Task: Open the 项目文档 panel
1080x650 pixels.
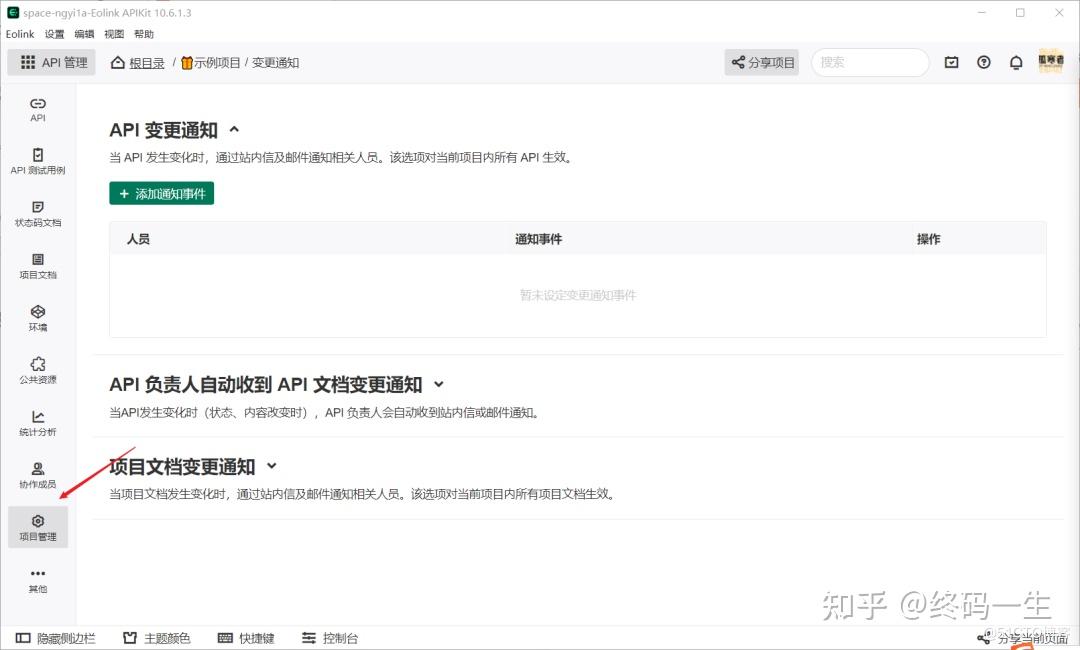Action: pos(37,265)
